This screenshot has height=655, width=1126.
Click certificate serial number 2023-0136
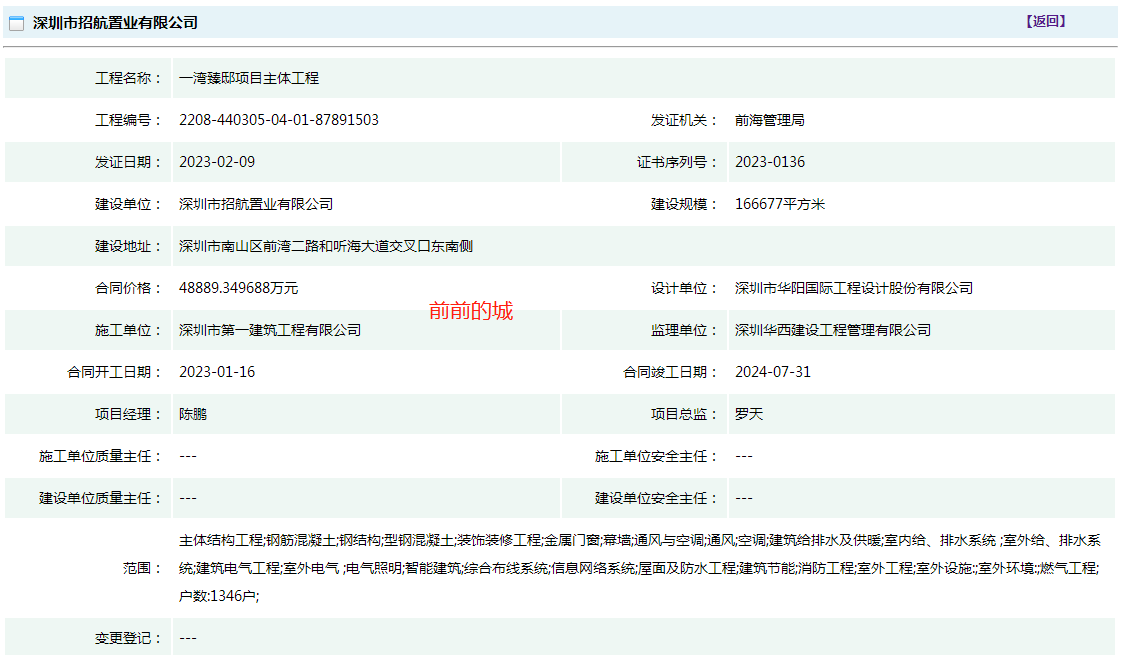point(769,162)
